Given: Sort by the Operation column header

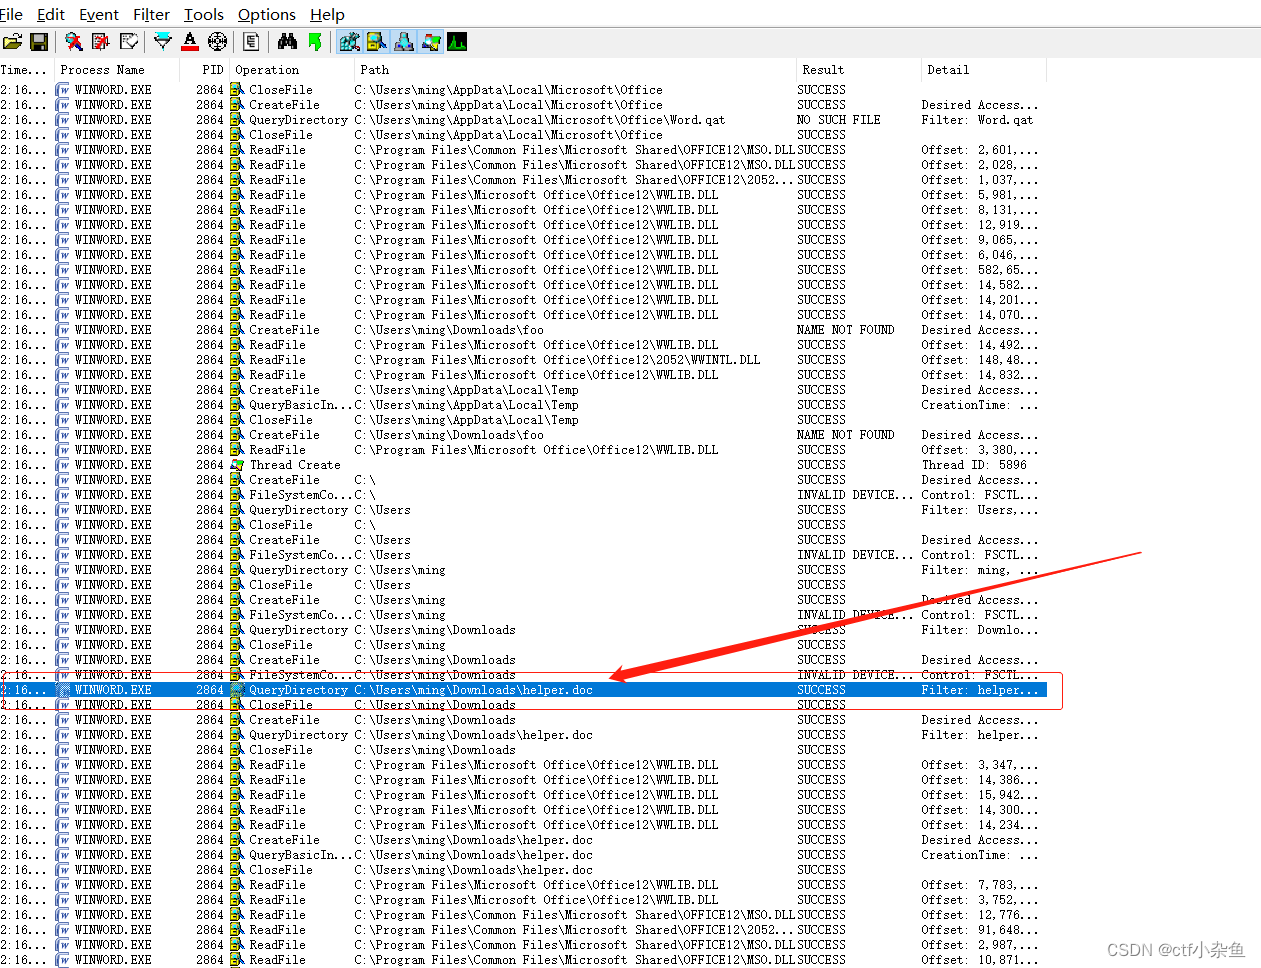Looking at the screenshot, I should click(x=292, y=70).
